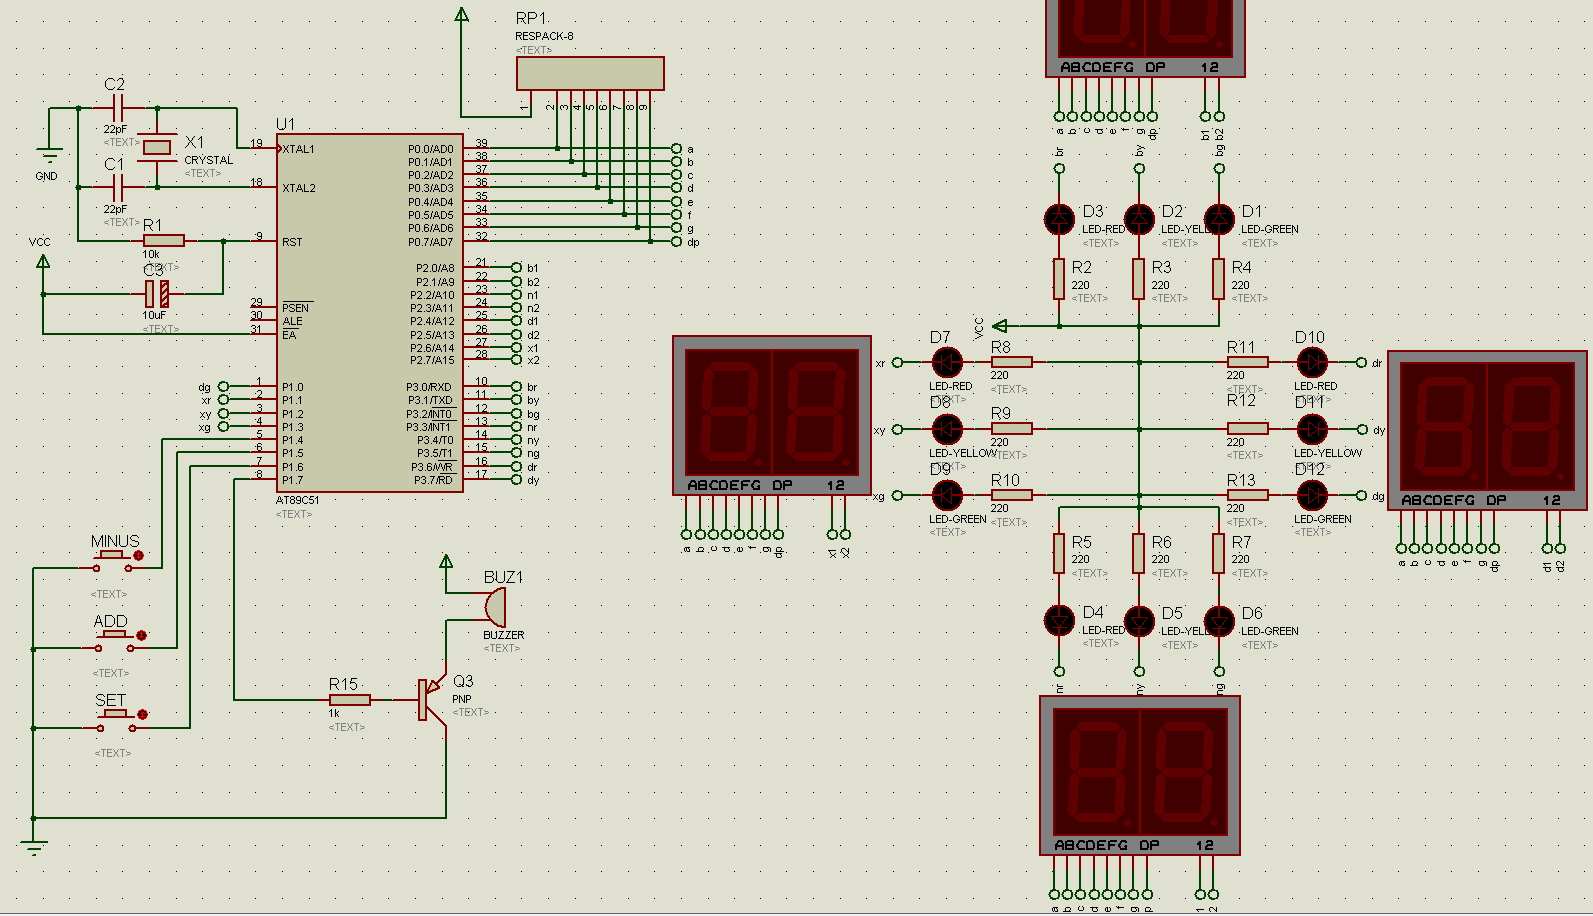Click the D5 yellow LED
This screenshot has height=916, width=1593.
[x=1139, y=621]
